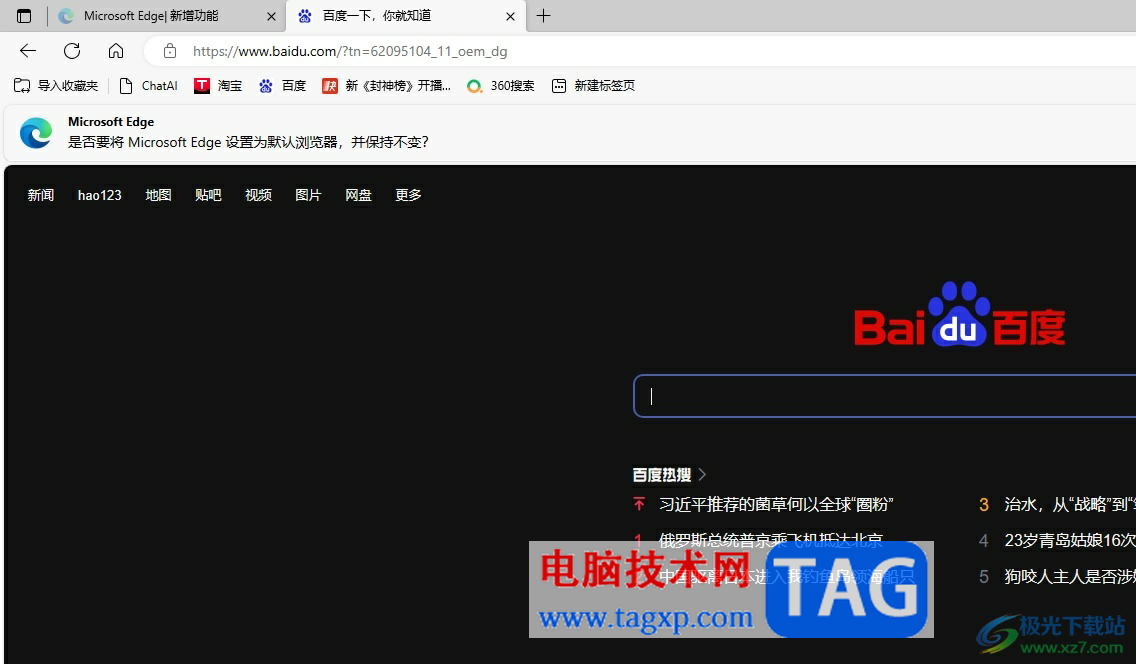Open headline 习近平推荐的菌草何以全球"圈粉"

[776, 504]
